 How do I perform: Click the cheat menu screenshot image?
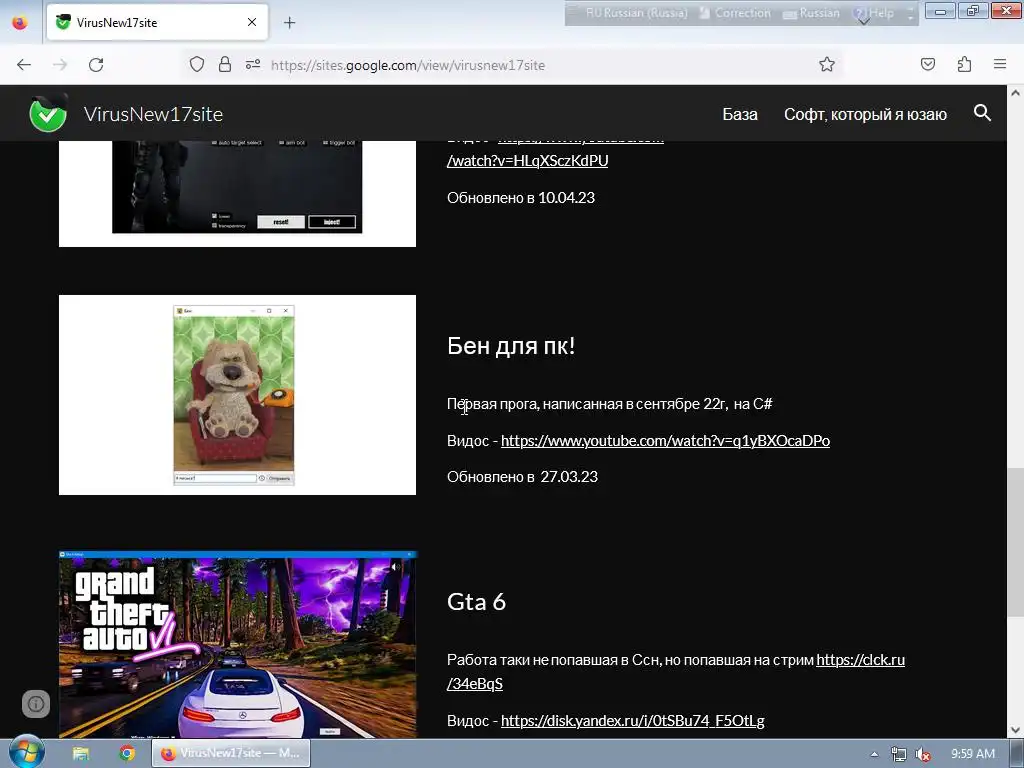pyautogui.click(x=237, y=193)
